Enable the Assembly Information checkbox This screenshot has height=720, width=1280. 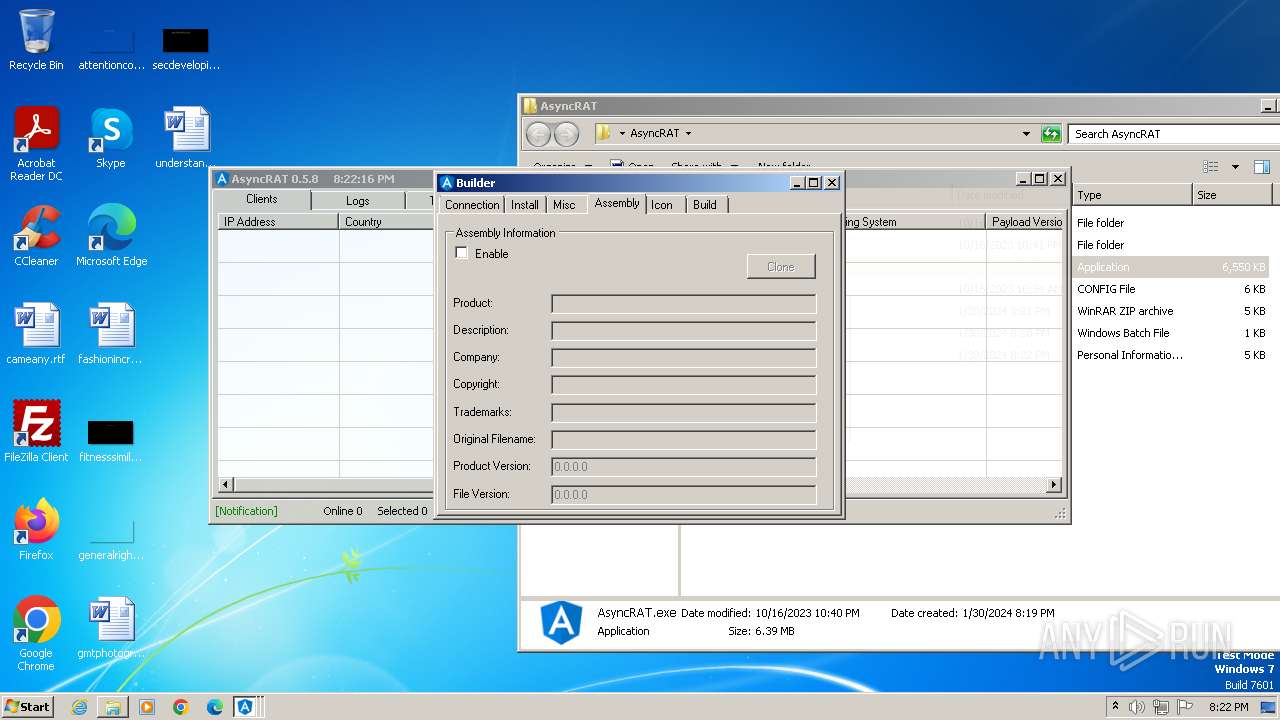coord(462,253)
